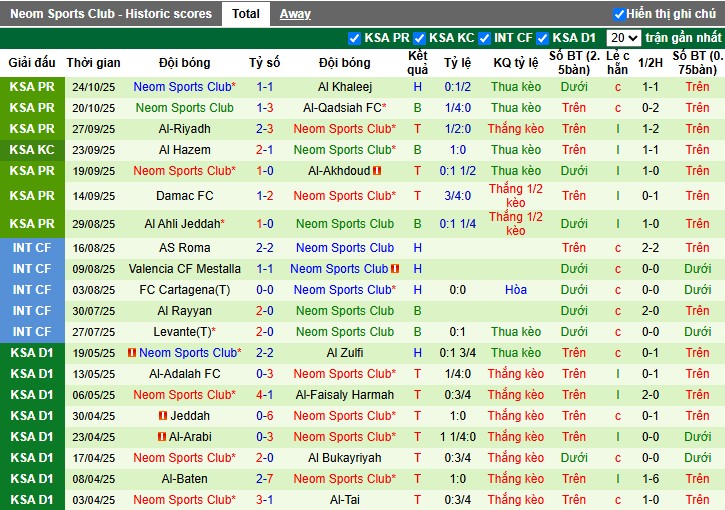Click Al-Qadsiah FC team name
725x510 pixels.
point(345,108)
